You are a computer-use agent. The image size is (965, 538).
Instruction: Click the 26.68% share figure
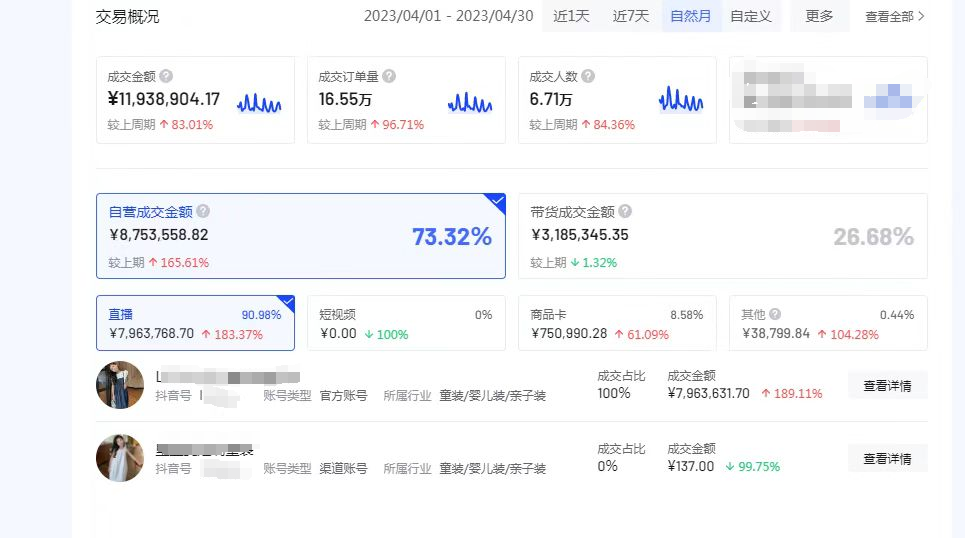[873, 236]
